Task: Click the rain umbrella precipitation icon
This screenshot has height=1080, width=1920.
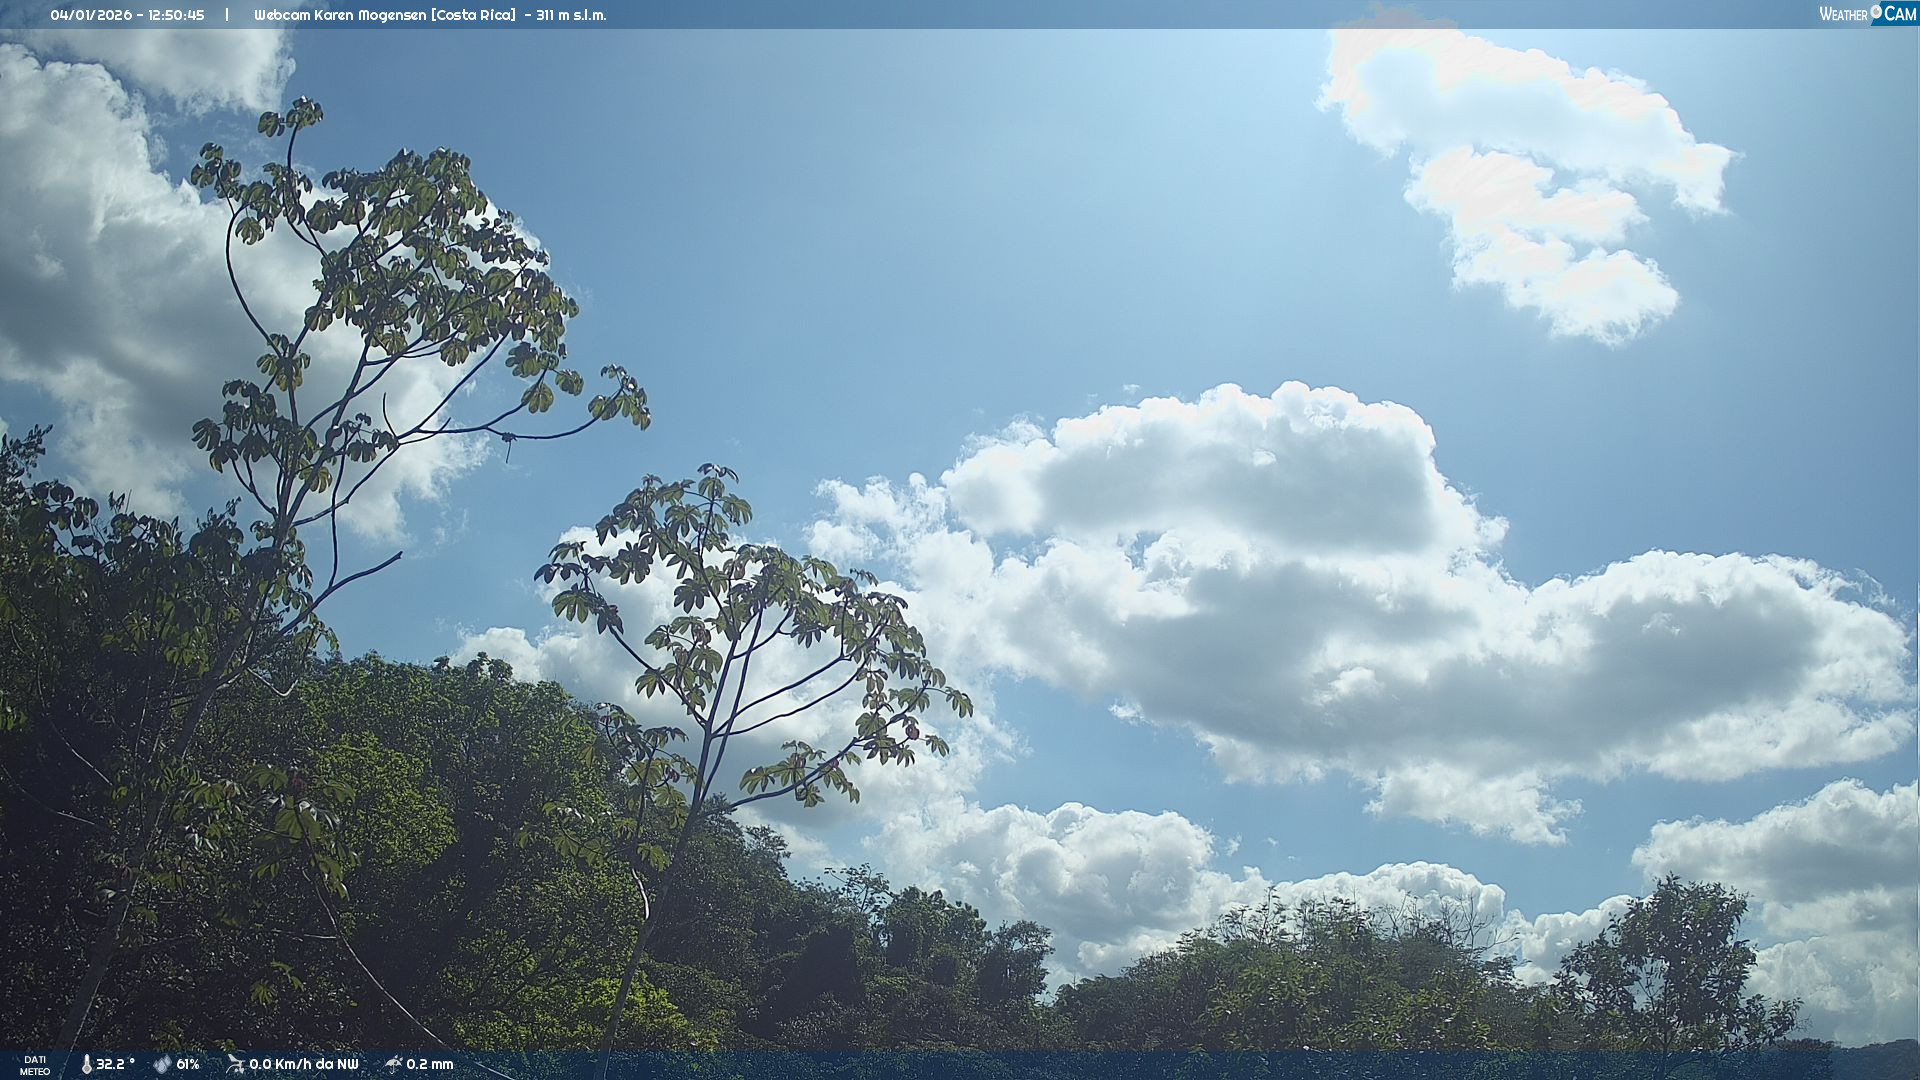Action: click(x=393, y=1064)
